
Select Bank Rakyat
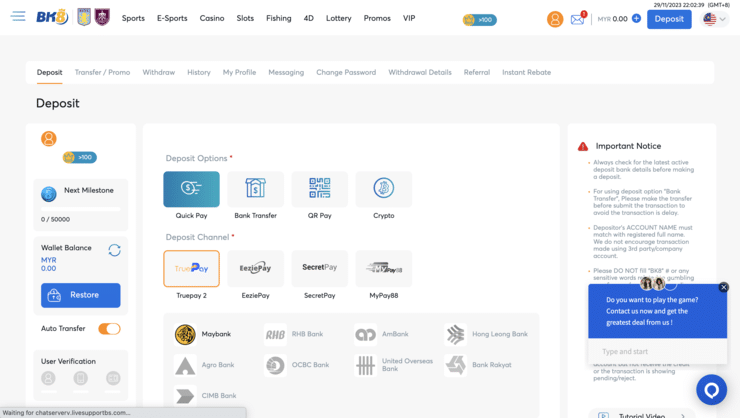pyautogui.click(x=478, y=365)
